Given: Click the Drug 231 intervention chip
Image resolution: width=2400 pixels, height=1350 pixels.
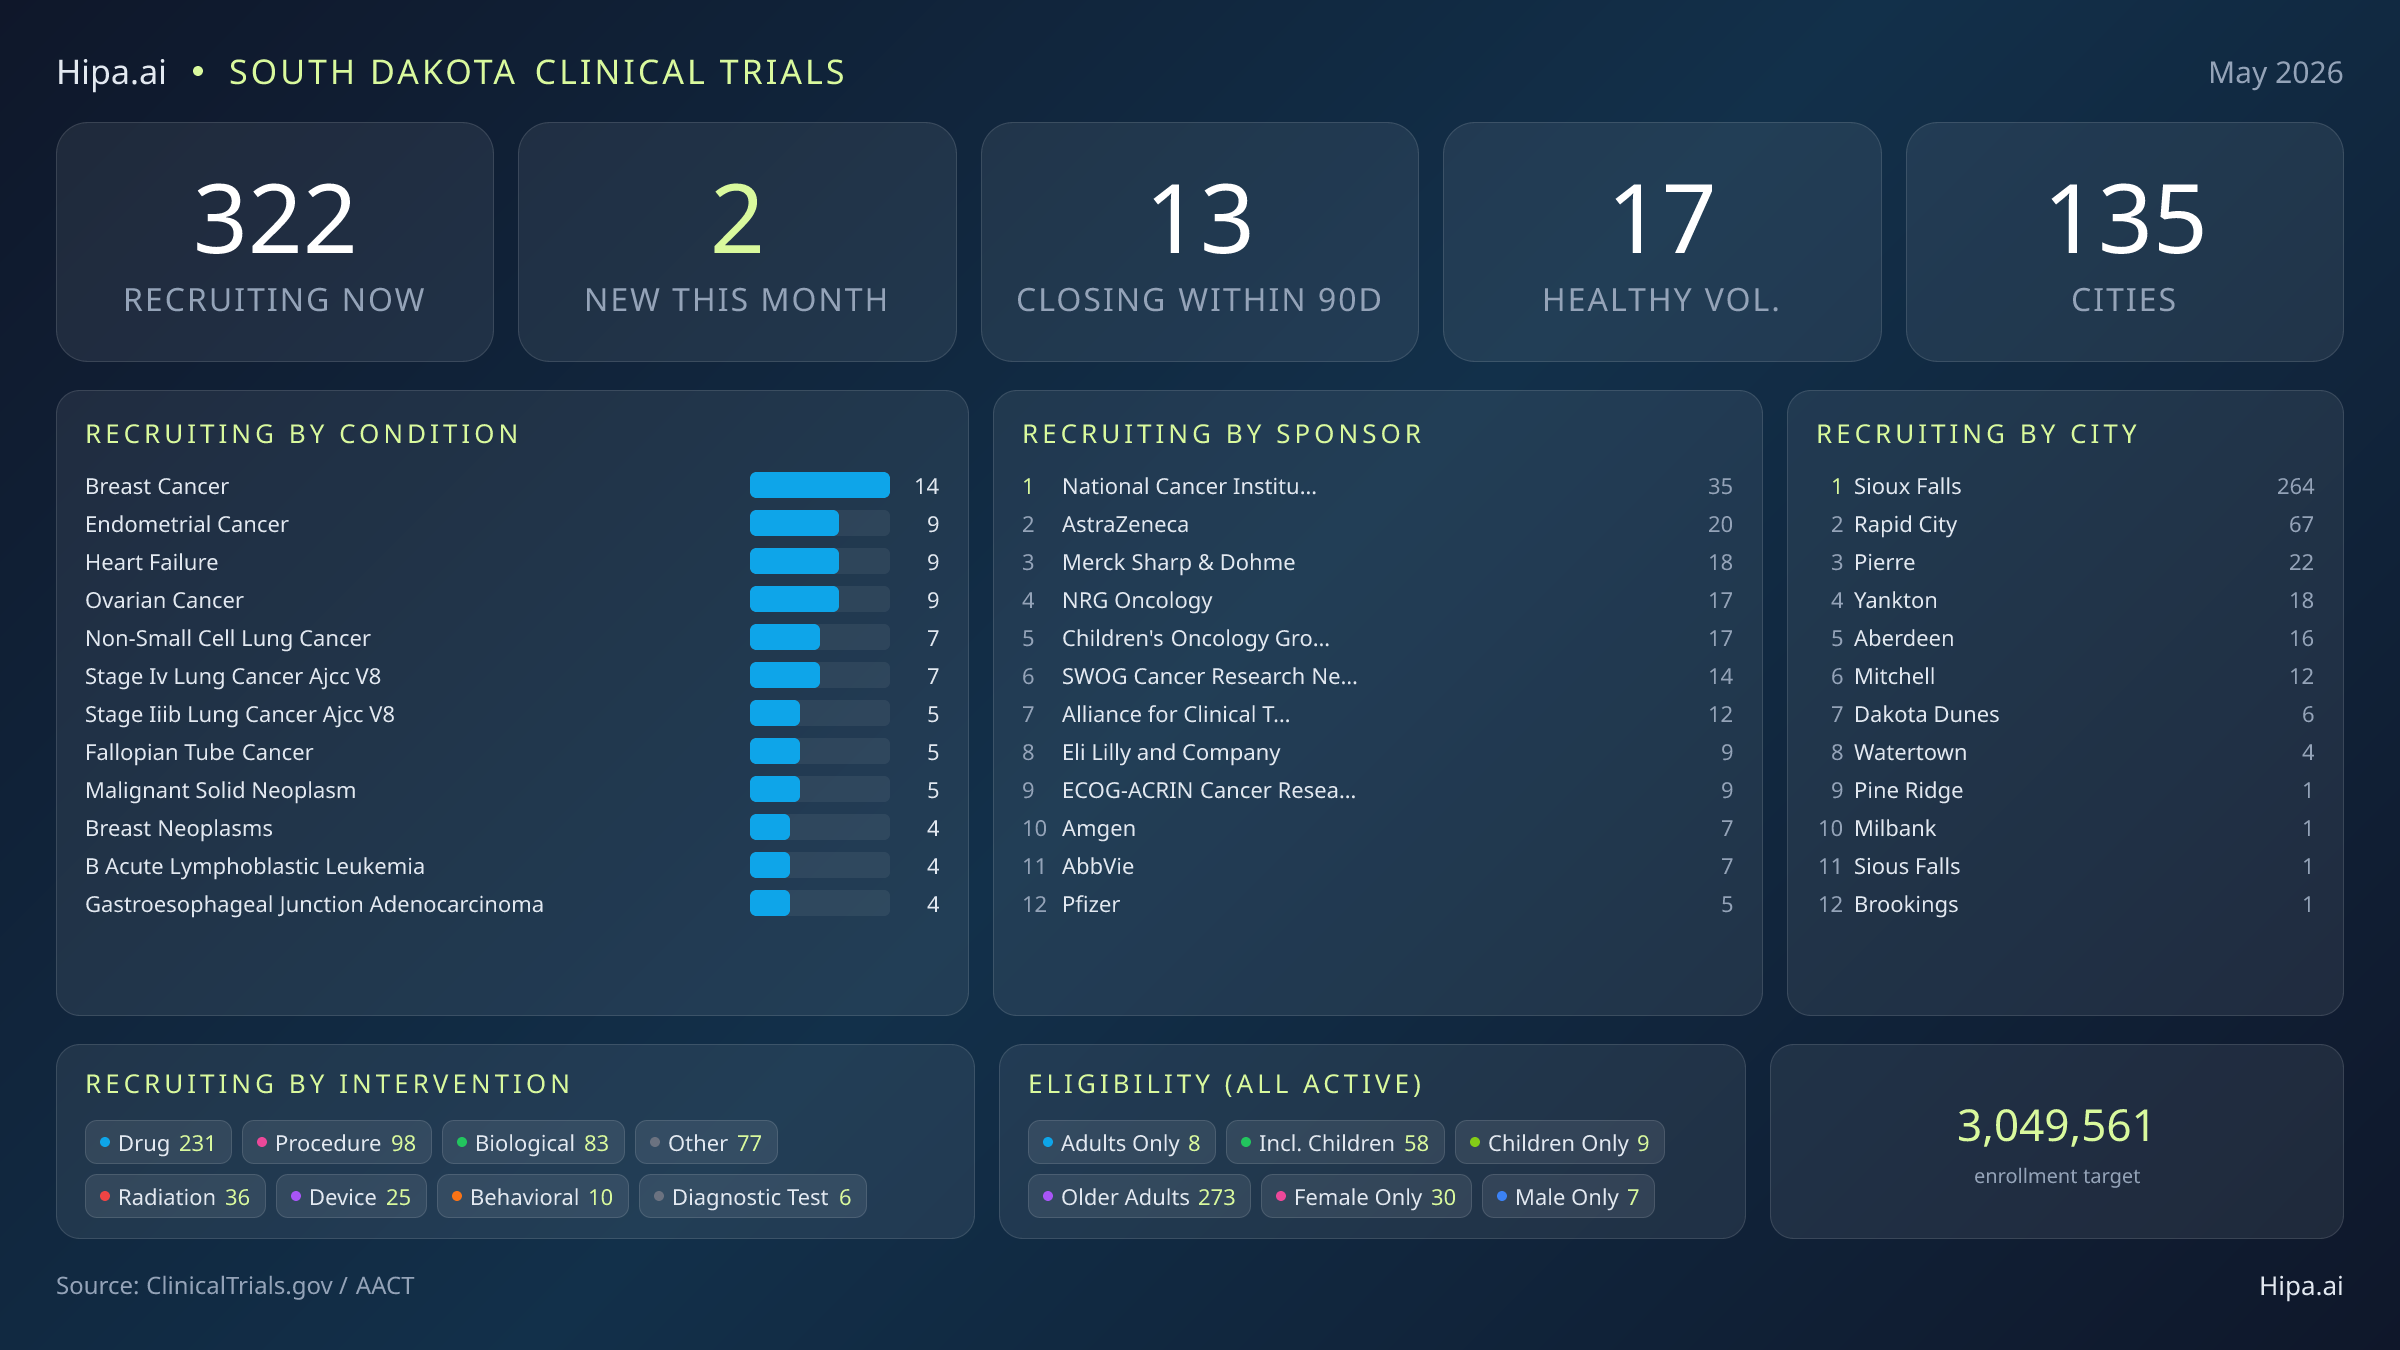Looking at the screenshot, I should (158, 1142).
